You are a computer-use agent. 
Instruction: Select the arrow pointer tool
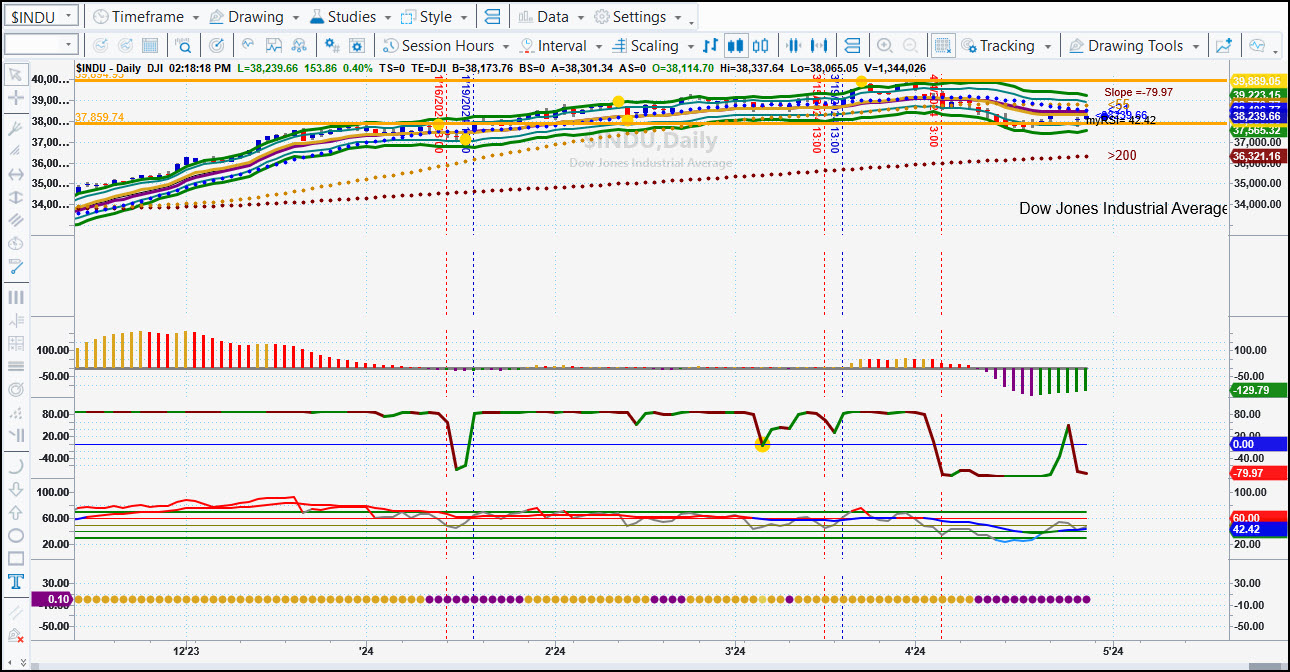coord(16,74)
